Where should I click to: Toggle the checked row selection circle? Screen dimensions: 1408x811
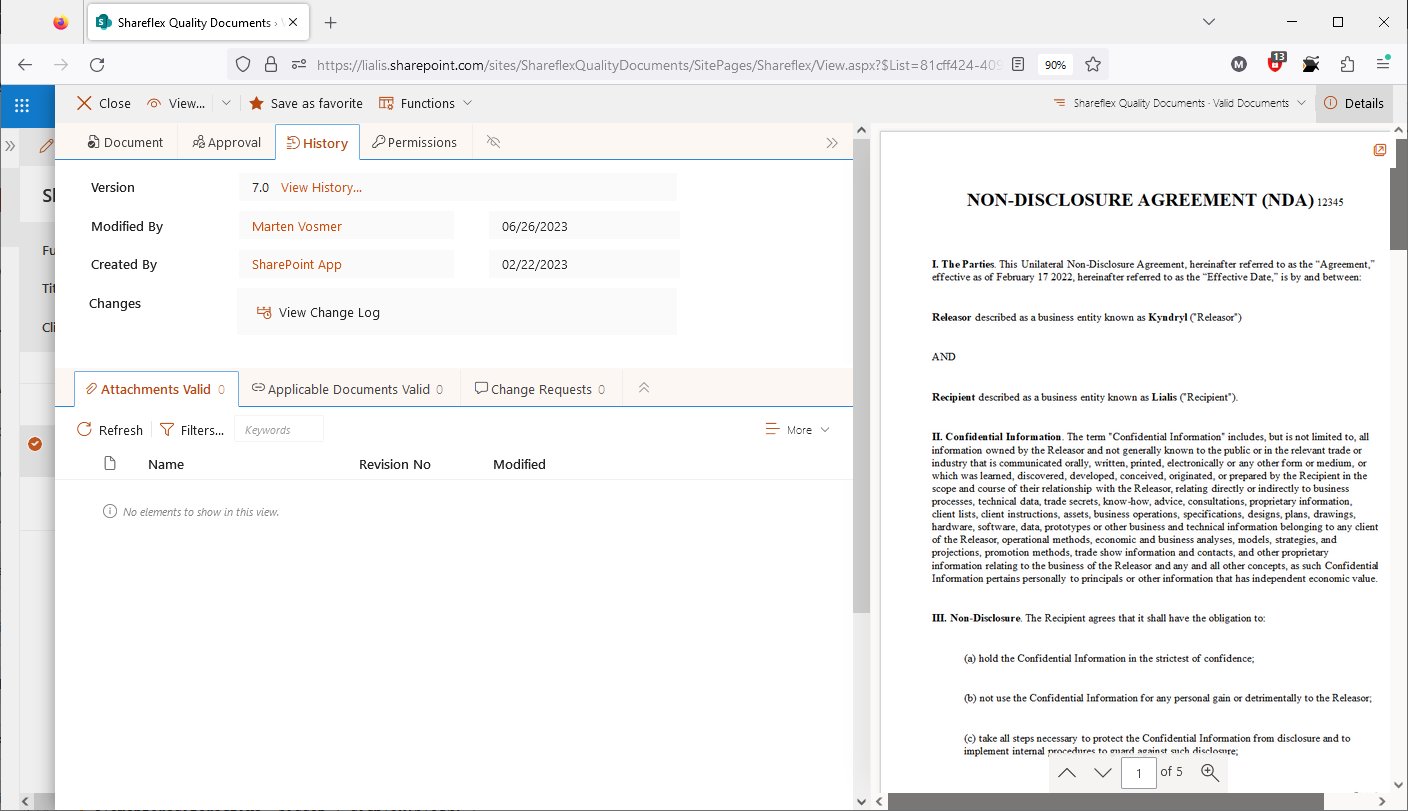click(35, 444)
